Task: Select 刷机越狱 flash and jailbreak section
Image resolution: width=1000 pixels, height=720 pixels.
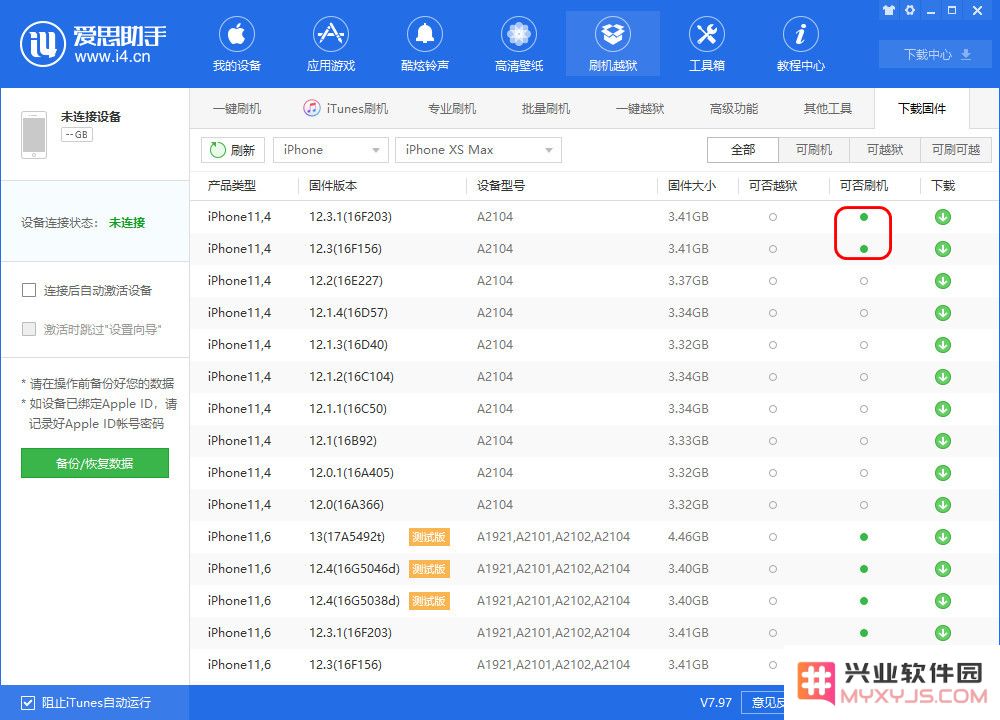Action: 613,44
